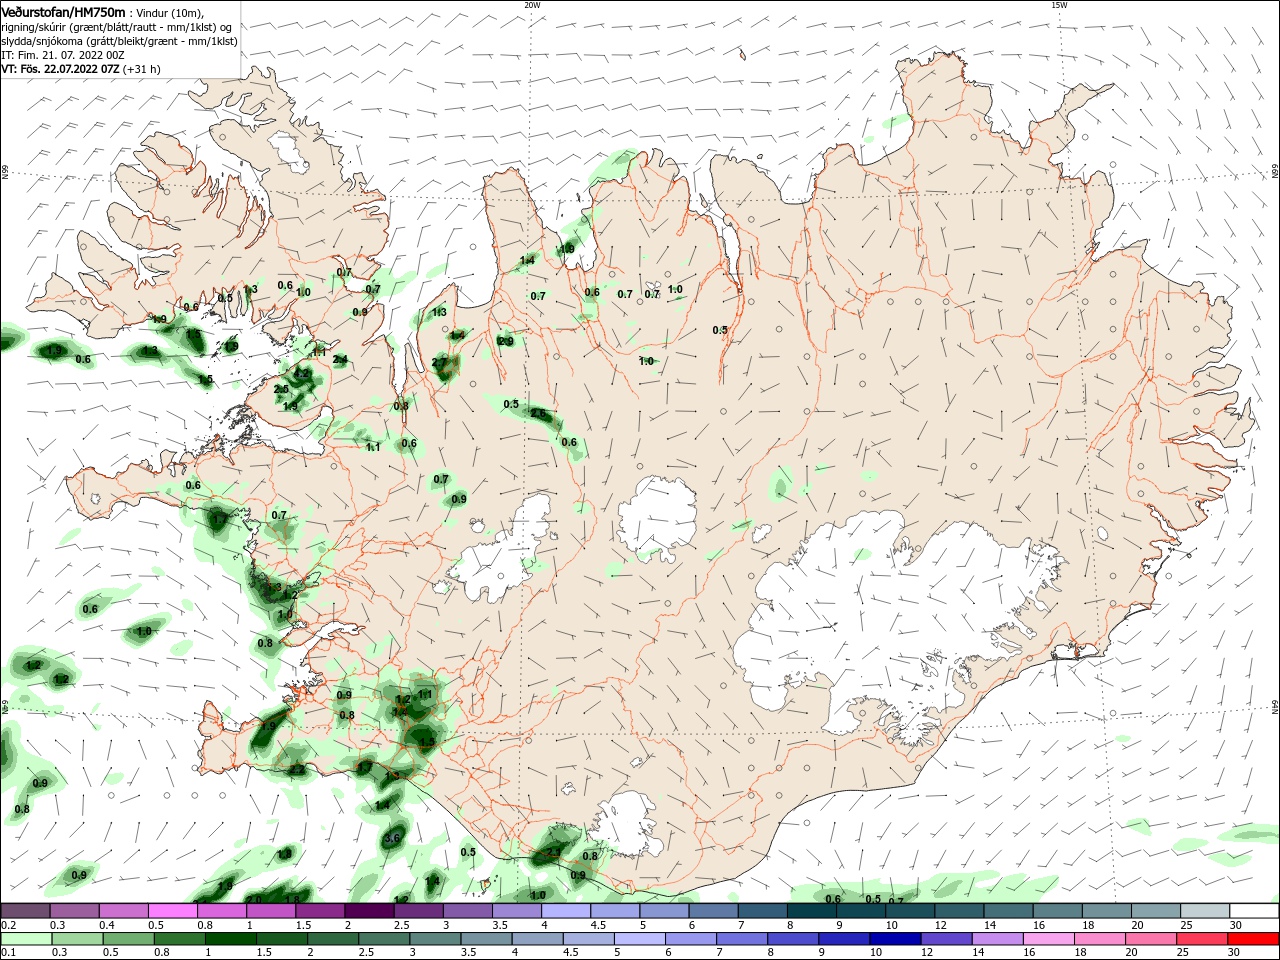1280x960 pixels.
Task: Click the 2.1 precipitation label on south coast
Action: 553,852
